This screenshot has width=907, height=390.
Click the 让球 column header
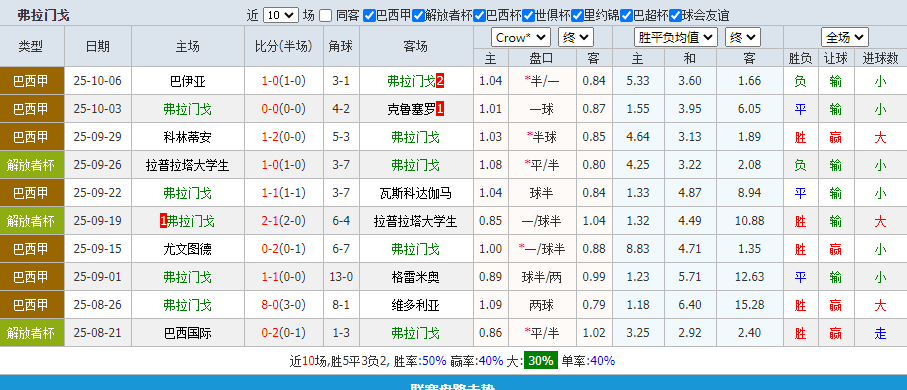click(835, 58)
